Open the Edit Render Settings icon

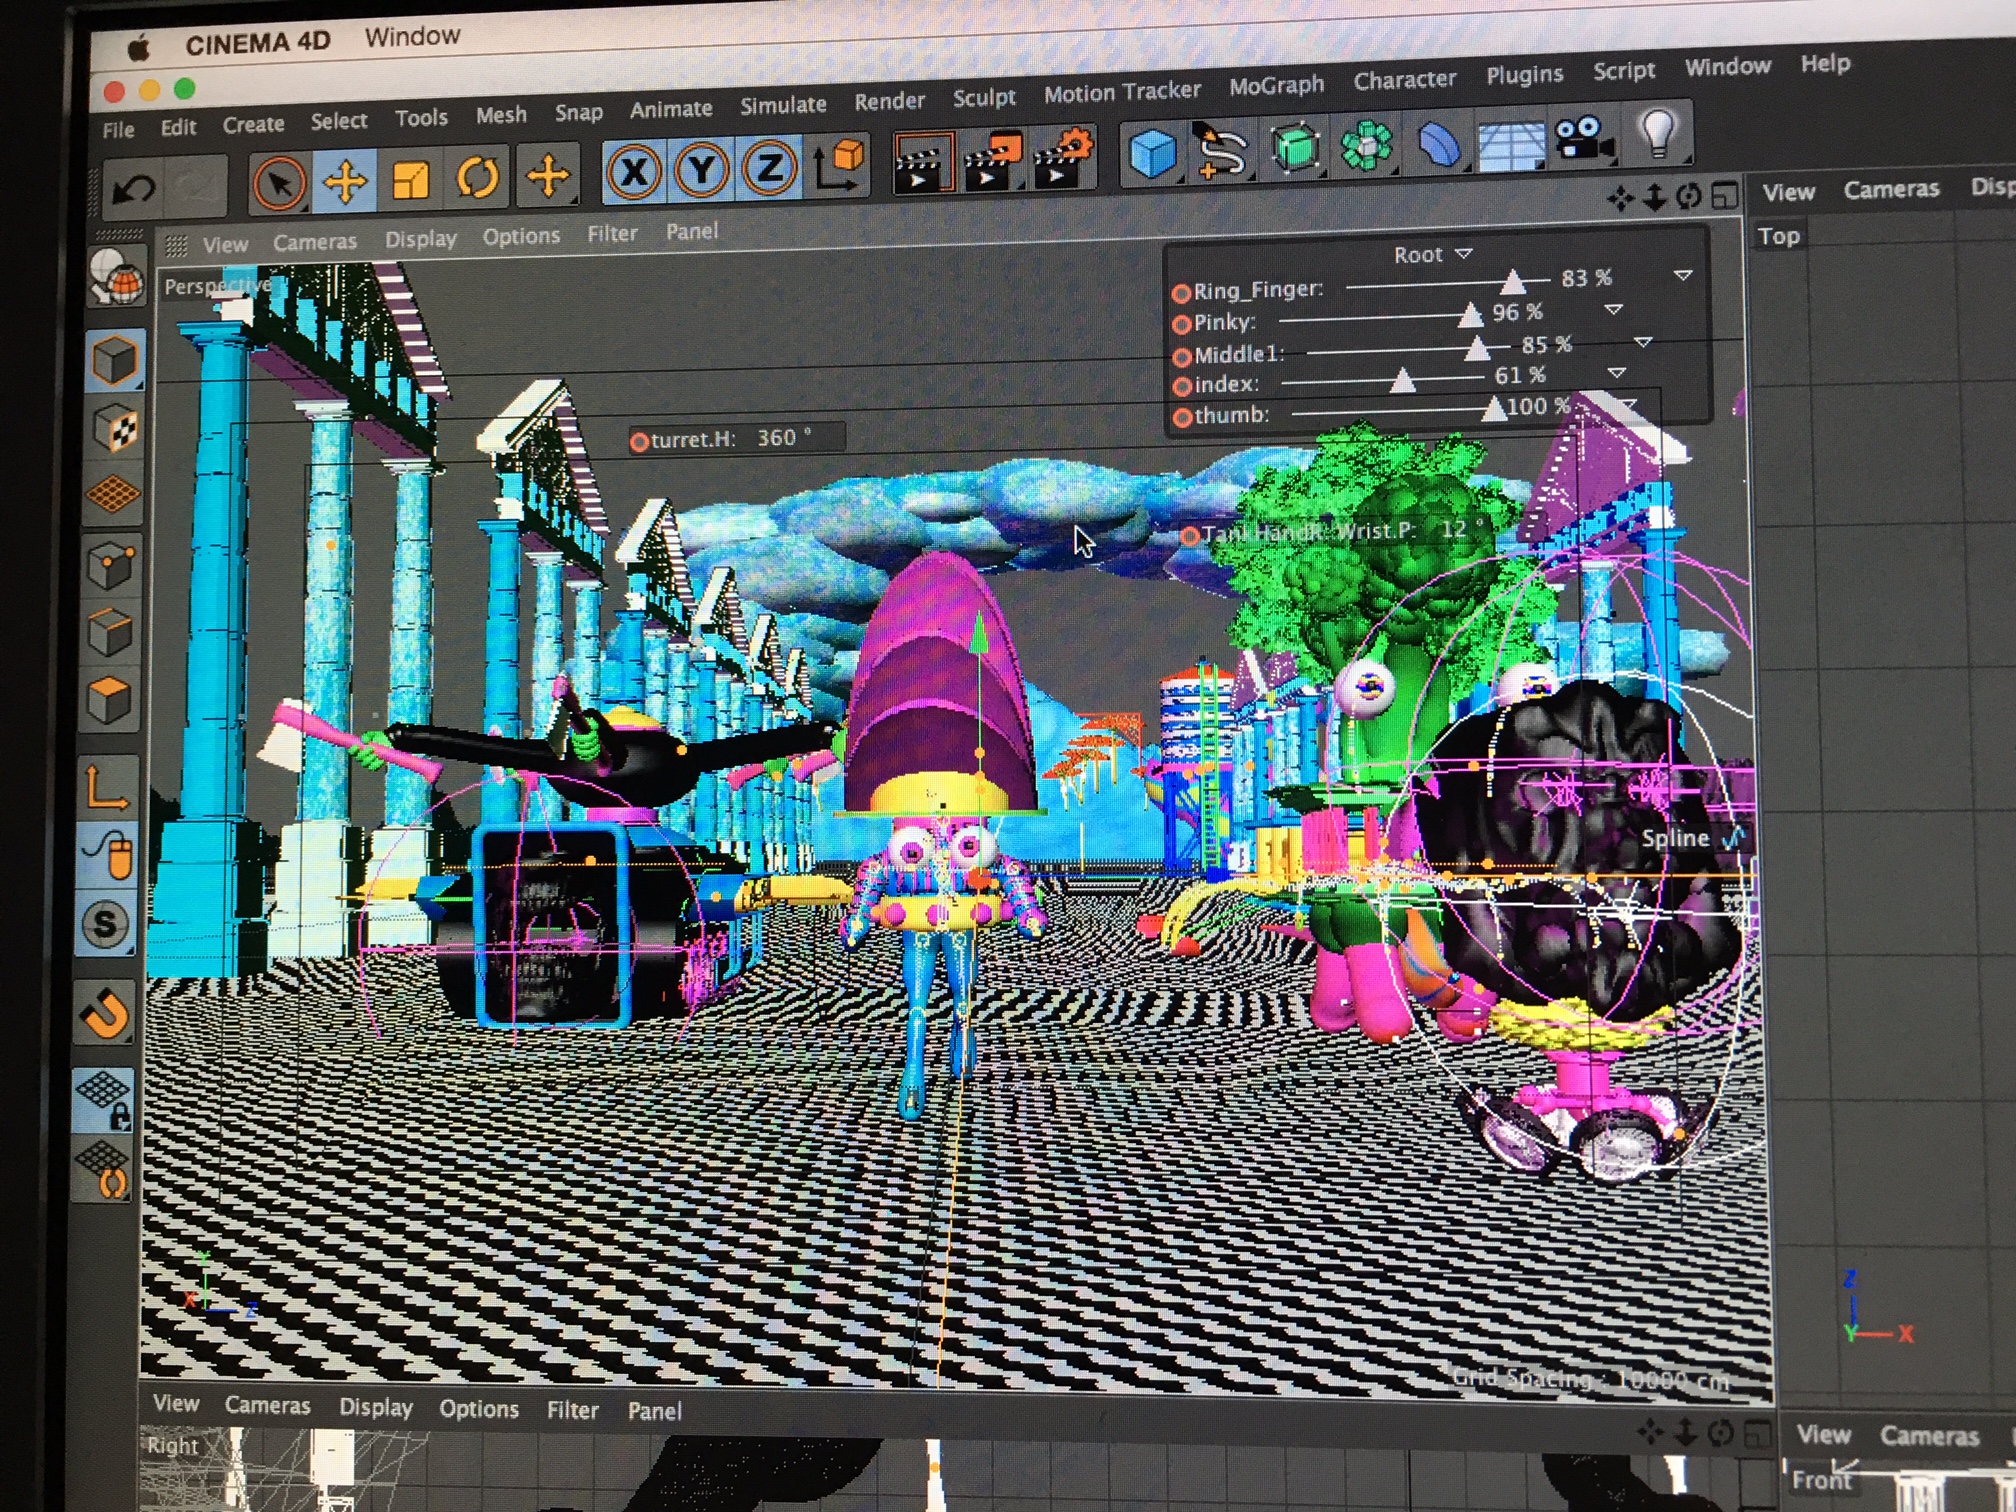pyautogui.click(x=1062, y=160)
